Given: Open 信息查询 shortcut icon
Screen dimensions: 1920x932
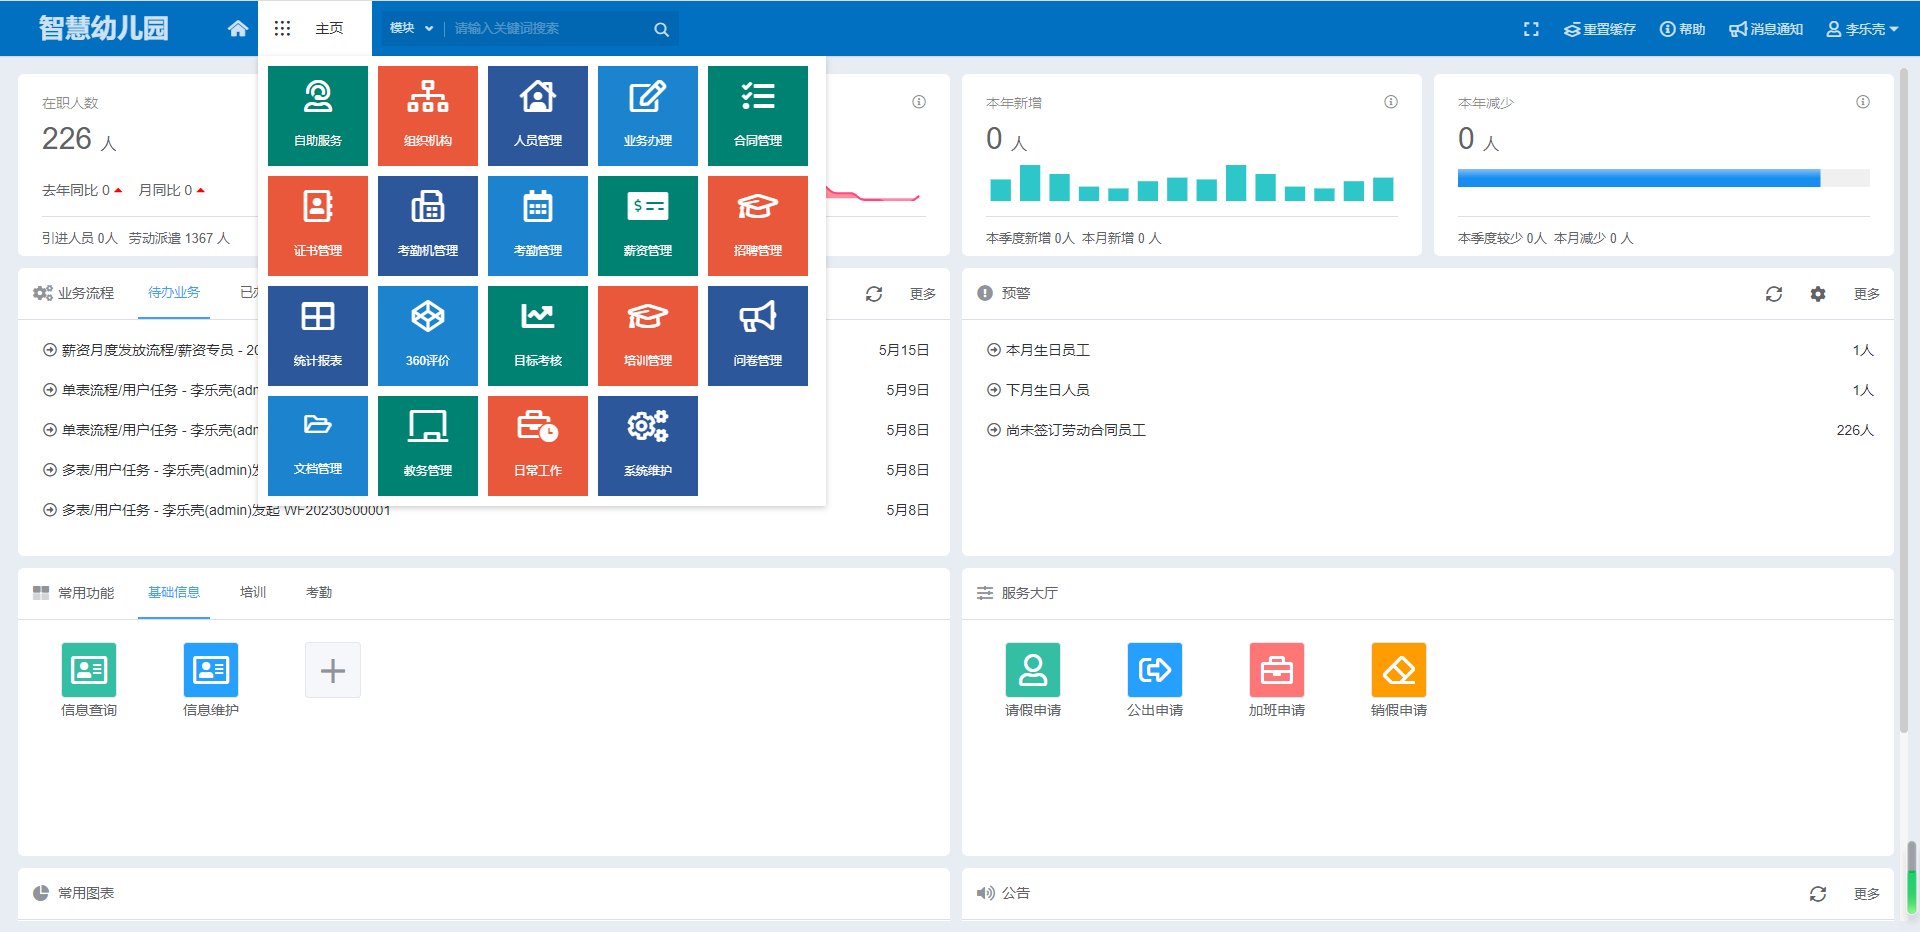Looking at the screenshot, I should pyautogui.click(x=89, y=670).
